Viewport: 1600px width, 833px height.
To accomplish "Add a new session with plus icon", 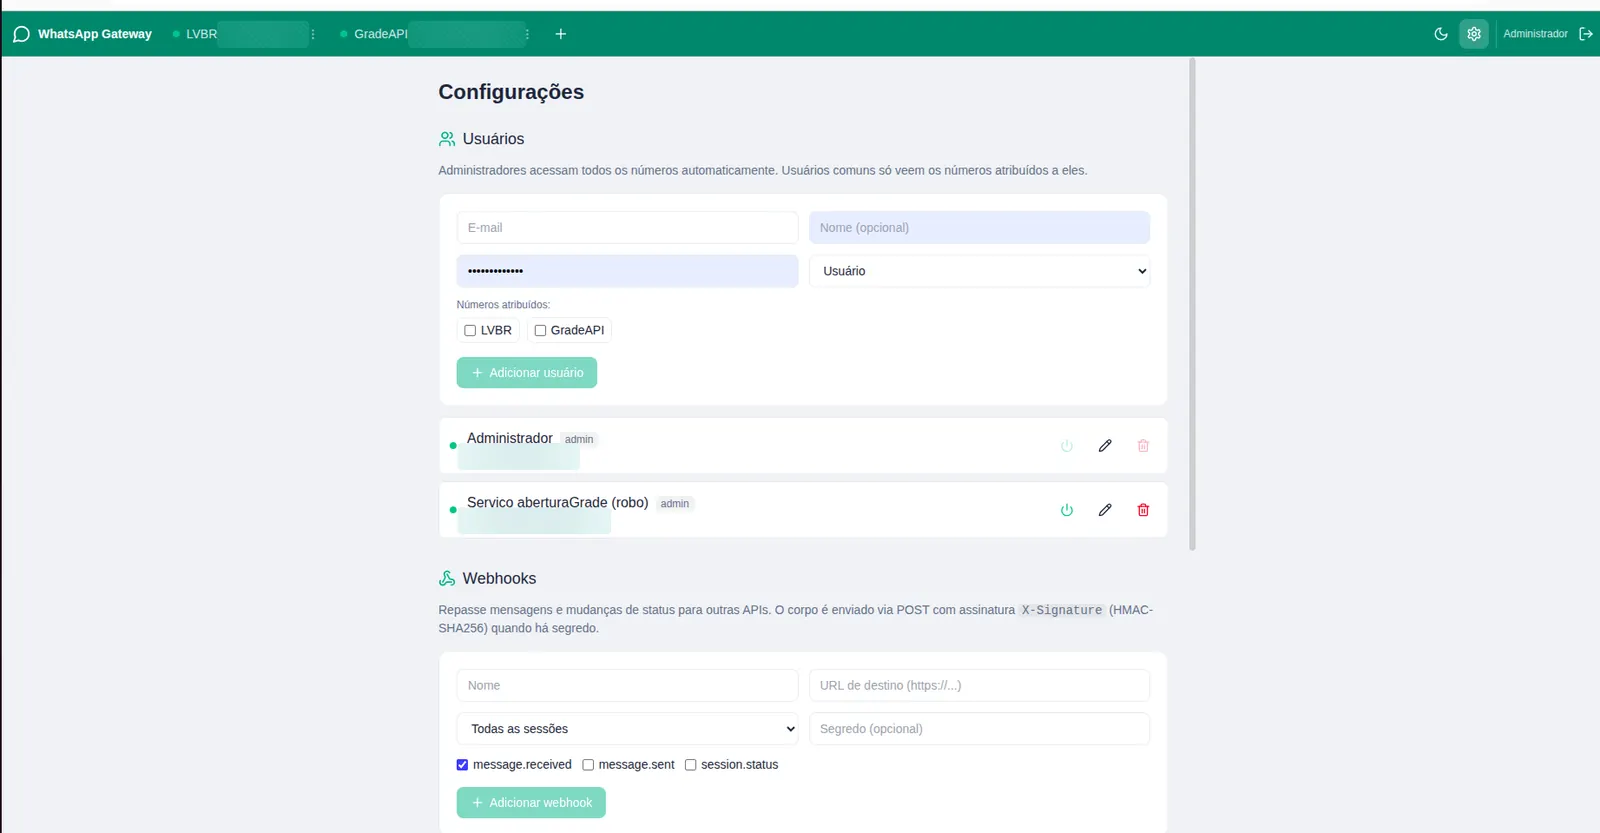I will pos(561,34).
